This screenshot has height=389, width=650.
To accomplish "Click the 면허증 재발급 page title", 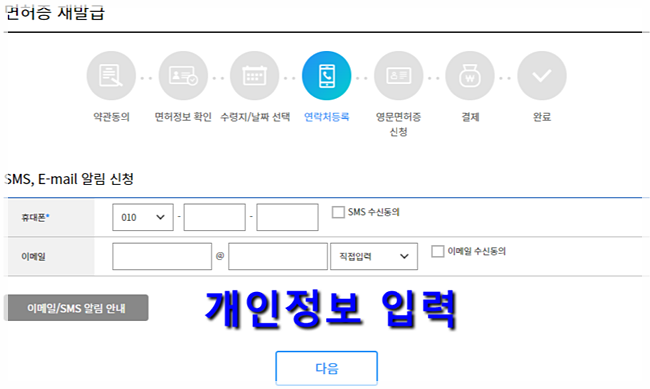I will (x=54, y=12).
